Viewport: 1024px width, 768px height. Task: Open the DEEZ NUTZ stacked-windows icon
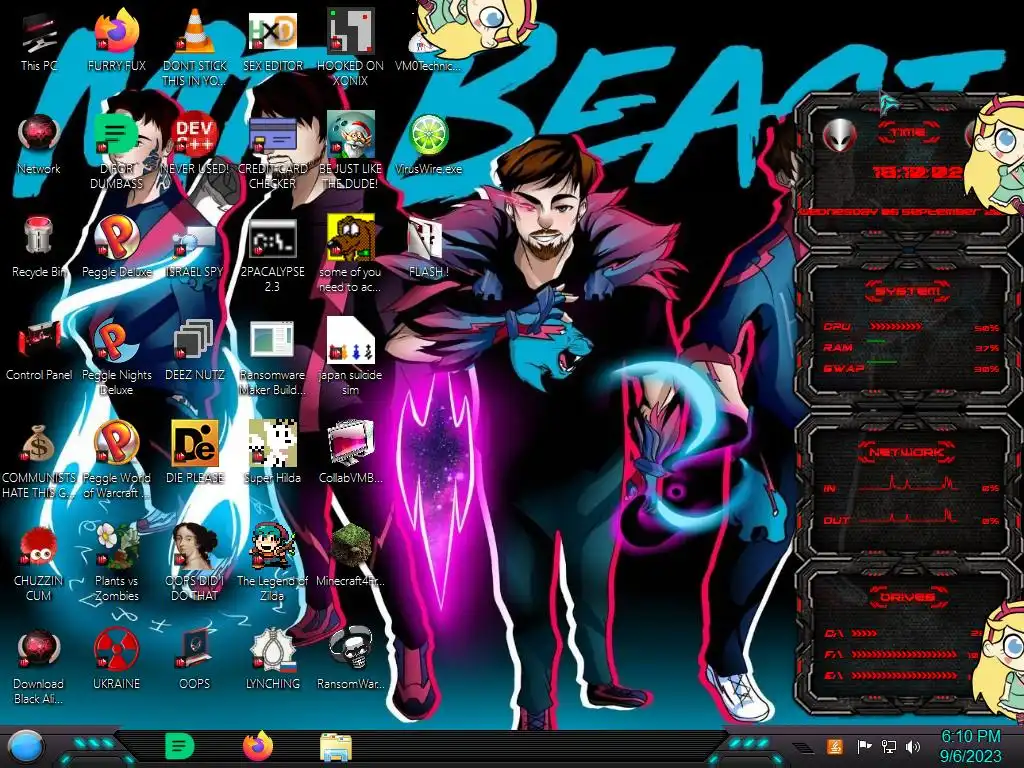point(195,350)
